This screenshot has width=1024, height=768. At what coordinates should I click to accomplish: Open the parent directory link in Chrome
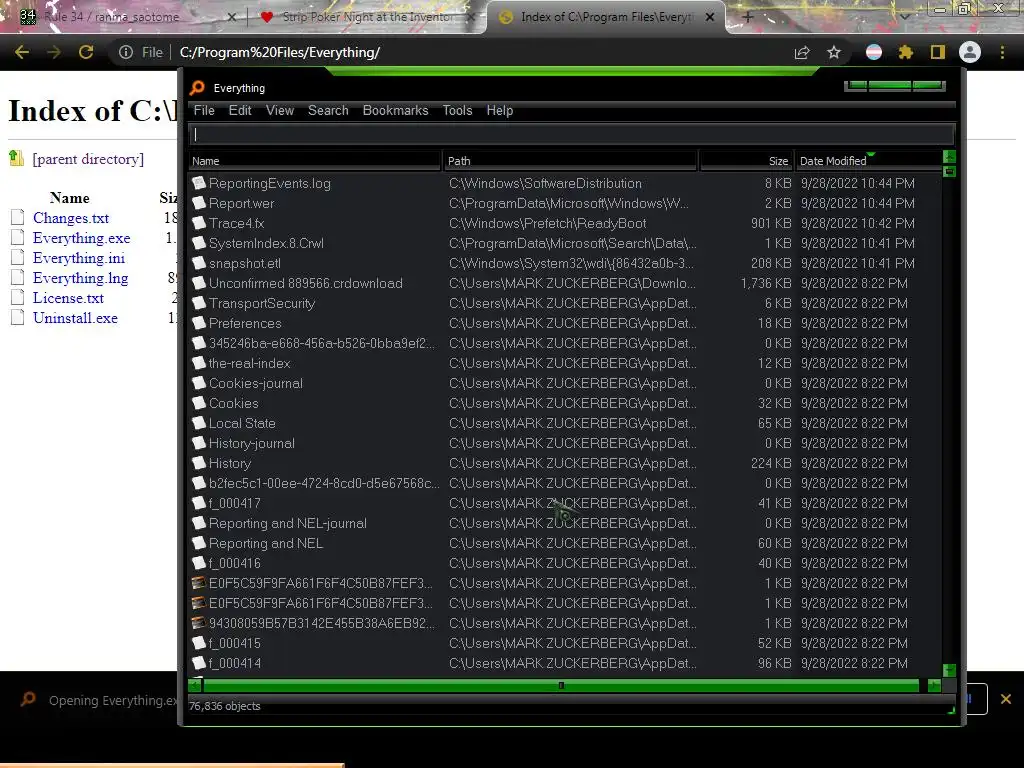[x=88, y=159]
